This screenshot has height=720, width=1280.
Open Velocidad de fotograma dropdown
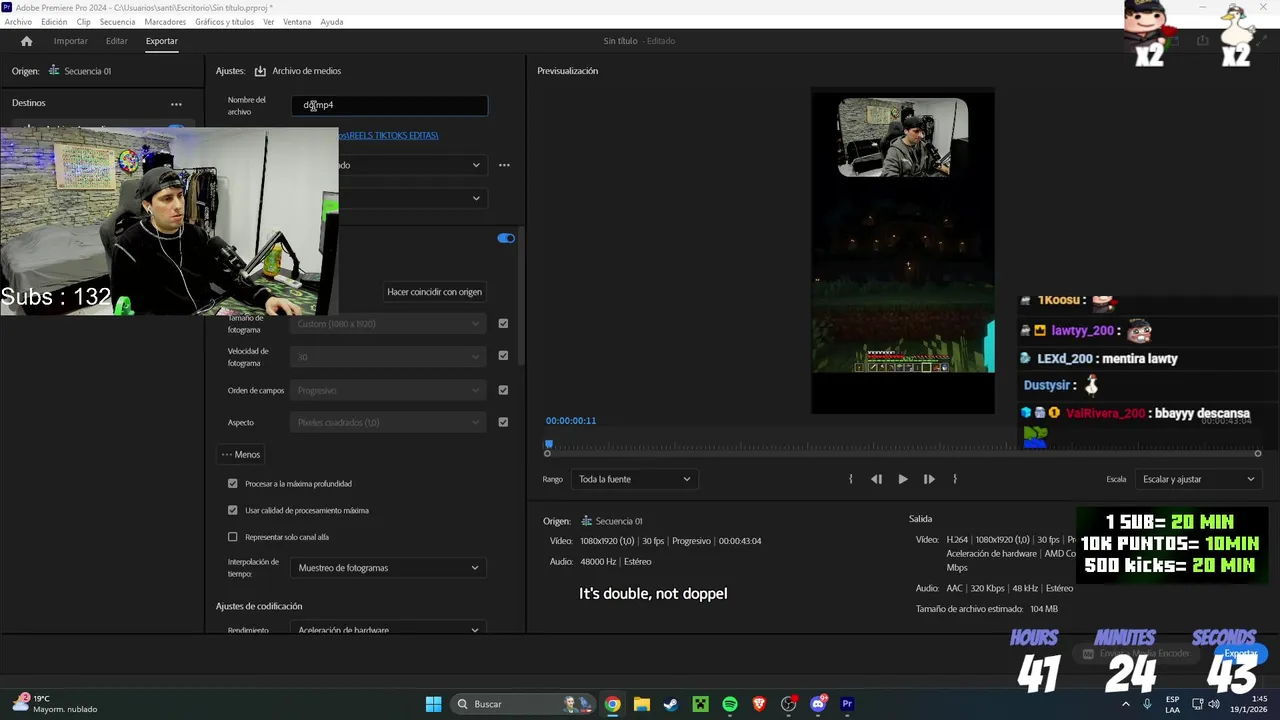pos(388,357)
